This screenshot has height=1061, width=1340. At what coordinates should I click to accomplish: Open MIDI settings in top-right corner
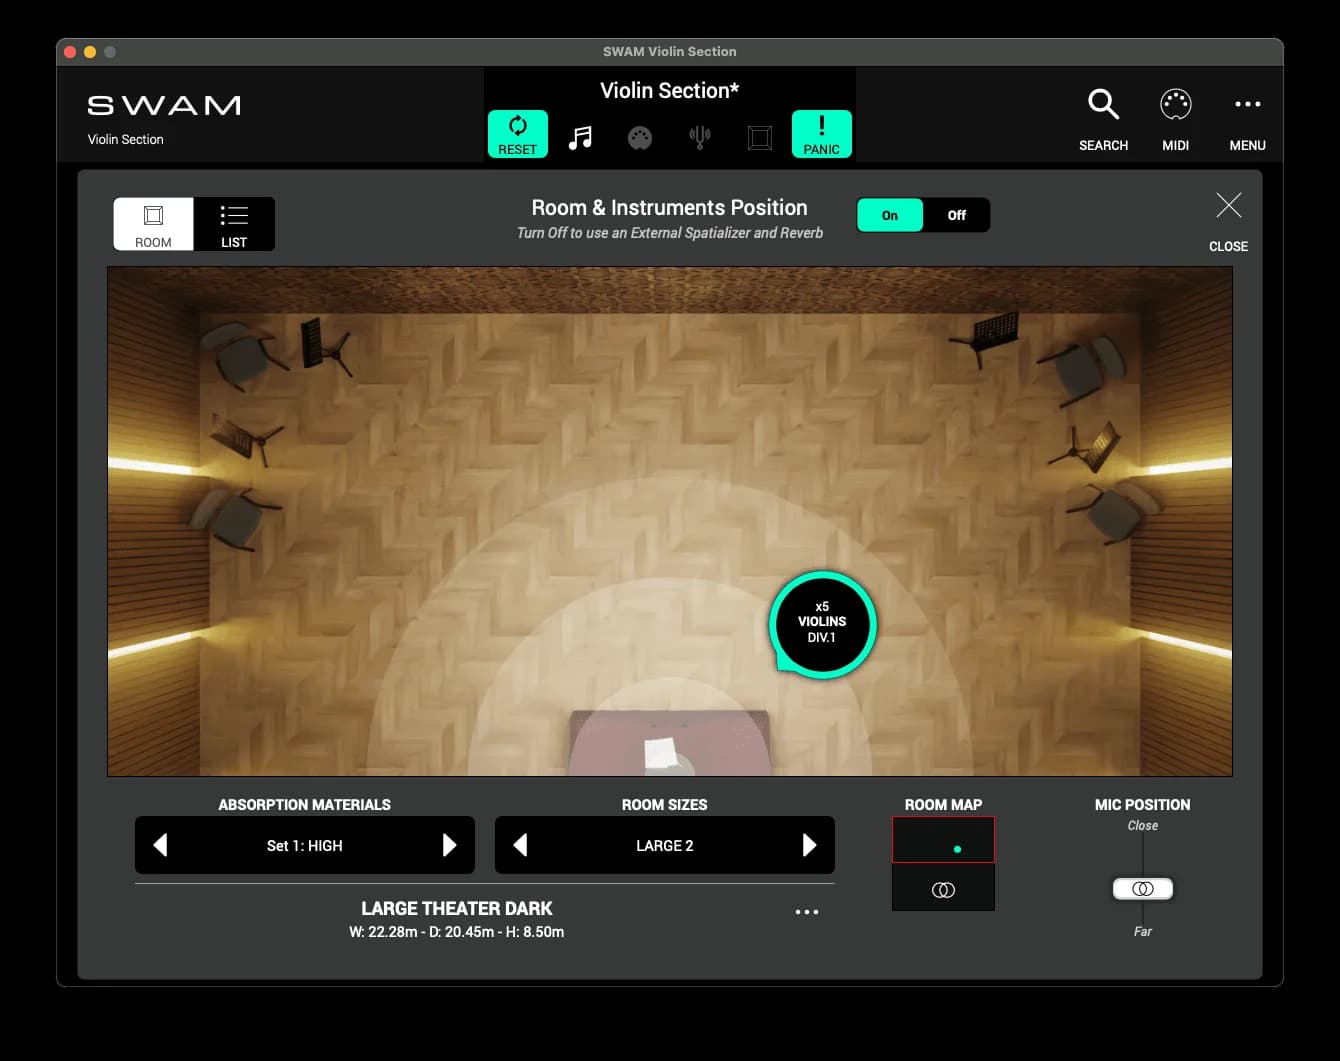(x=1175, y=118)
